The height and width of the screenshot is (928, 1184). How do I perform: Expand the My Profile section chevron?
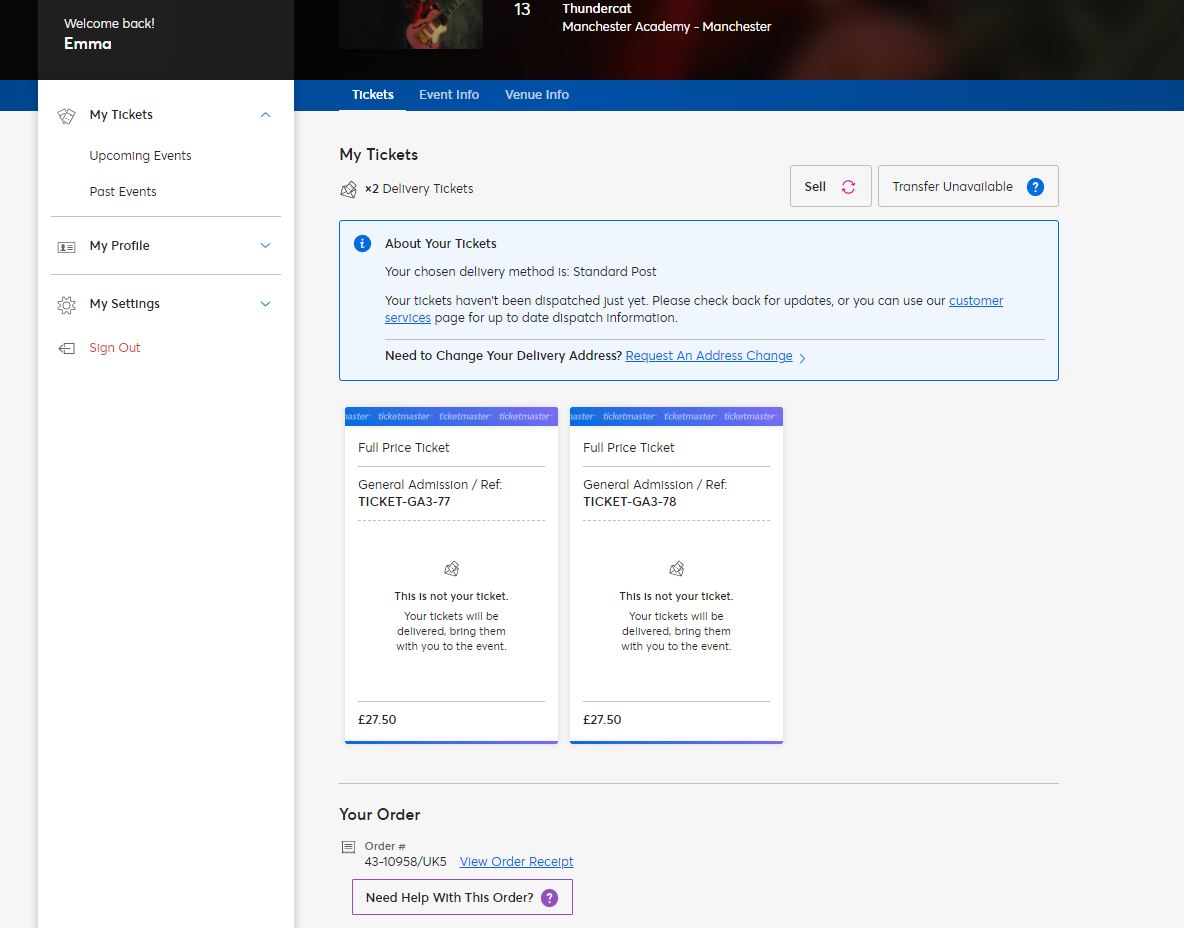coord(265,246)
